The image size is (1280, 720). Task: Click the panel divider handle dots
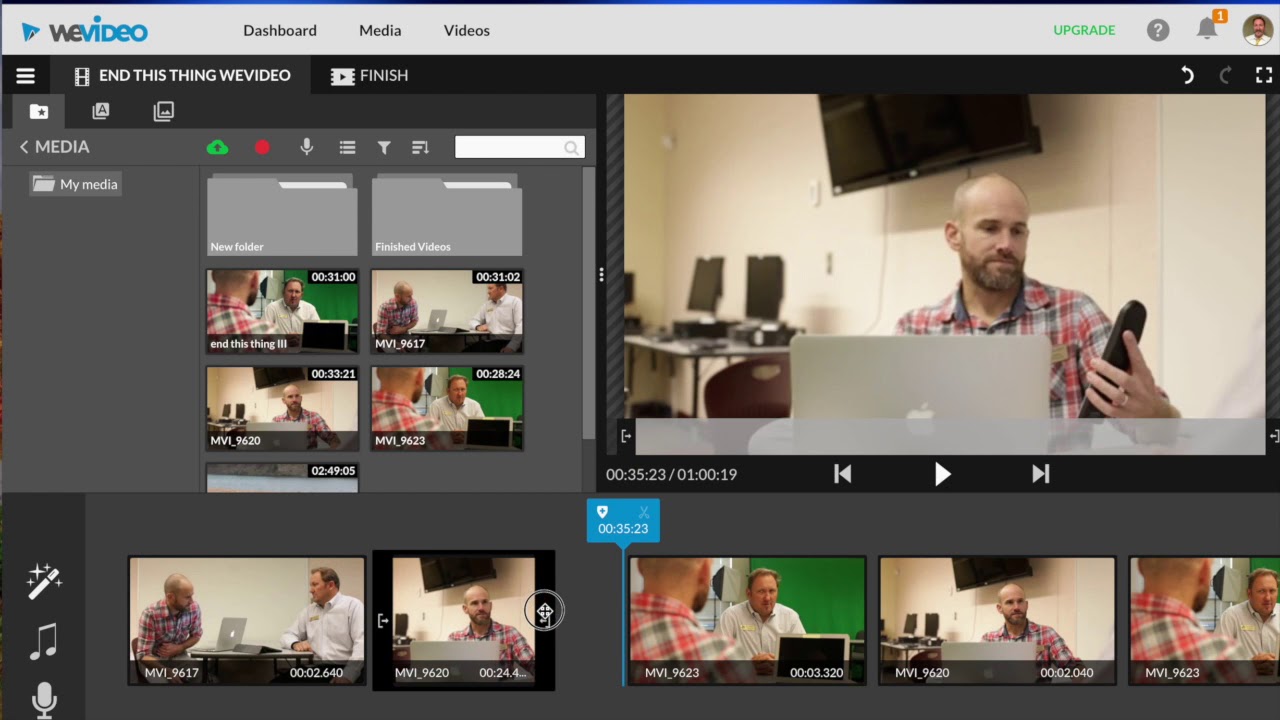pyautogui.click(x=601, y=274)
